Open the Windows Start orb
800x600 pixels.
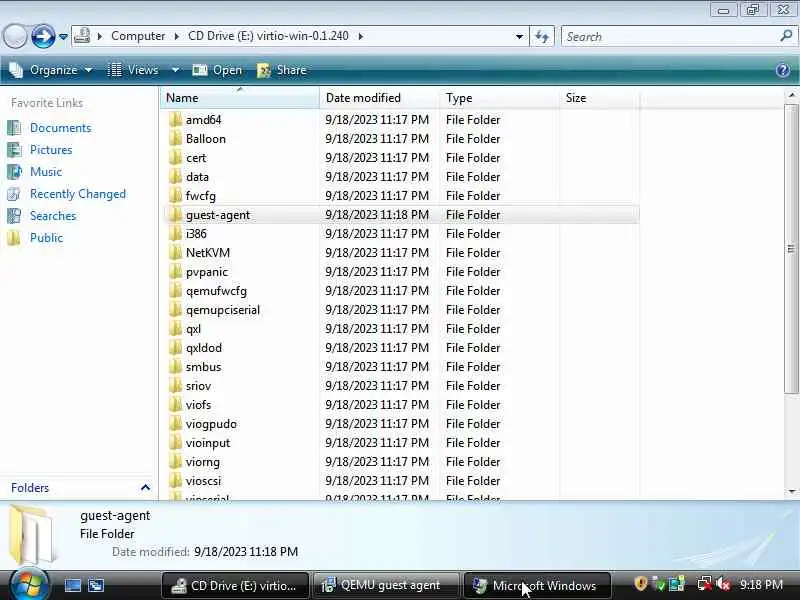point(29,584)
